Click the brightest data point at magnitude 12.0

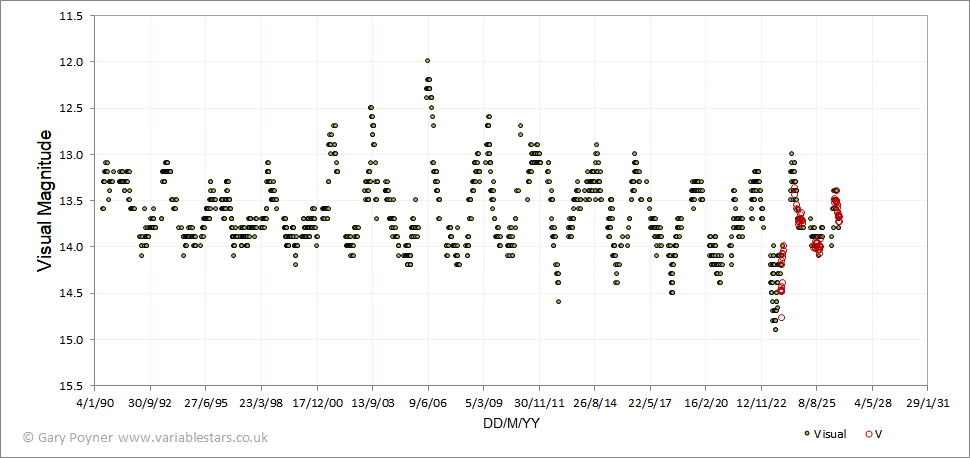427,61
